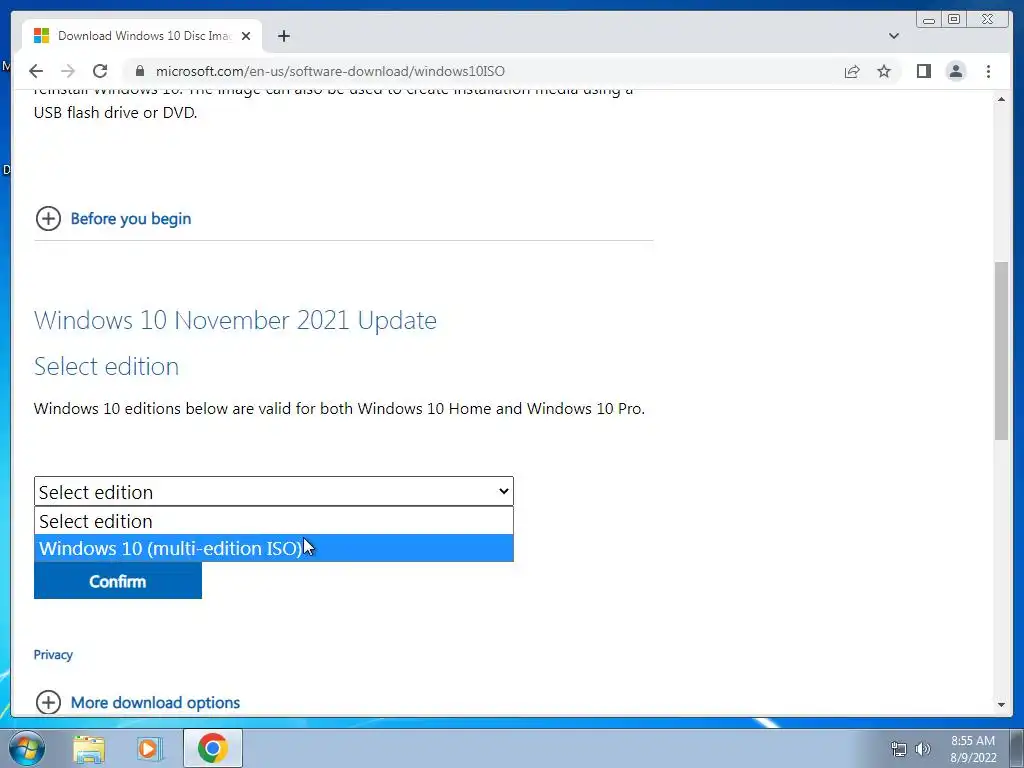Click the scrollbar up arrow
This screenshot has height=768, width=1024.
pyautogui.click(x=1002, y=99)
